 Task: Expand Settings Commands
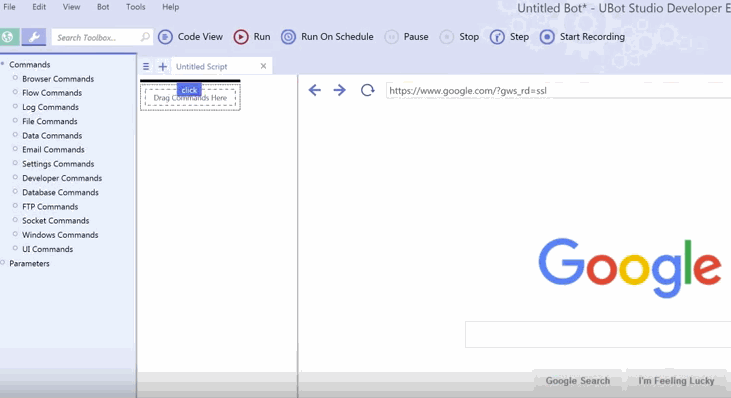pos(15,163)
